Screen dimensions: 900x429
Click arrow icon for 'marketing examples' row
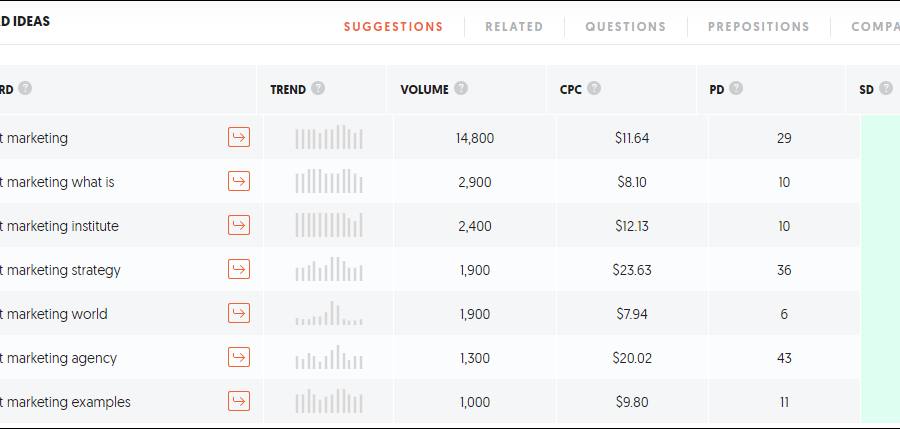point(239,401)
